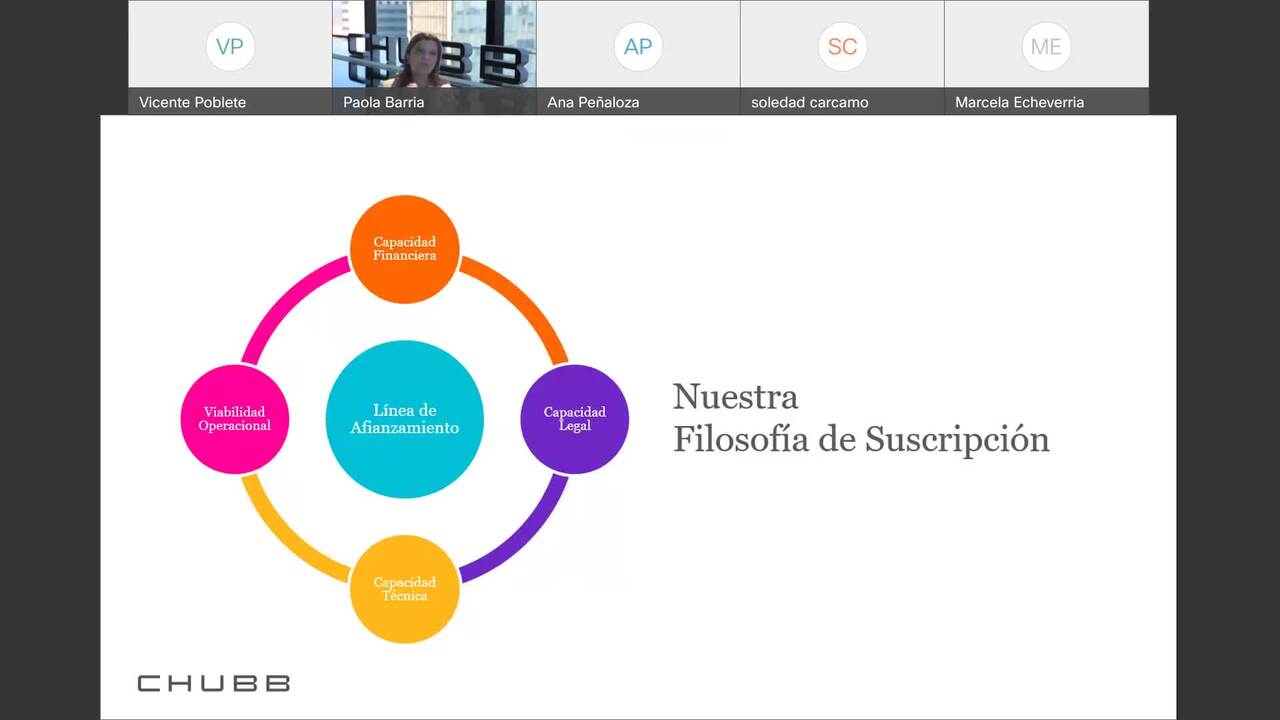Click the ME avatar circle
Screen dimensions: 1280x720
[1046, 47]
